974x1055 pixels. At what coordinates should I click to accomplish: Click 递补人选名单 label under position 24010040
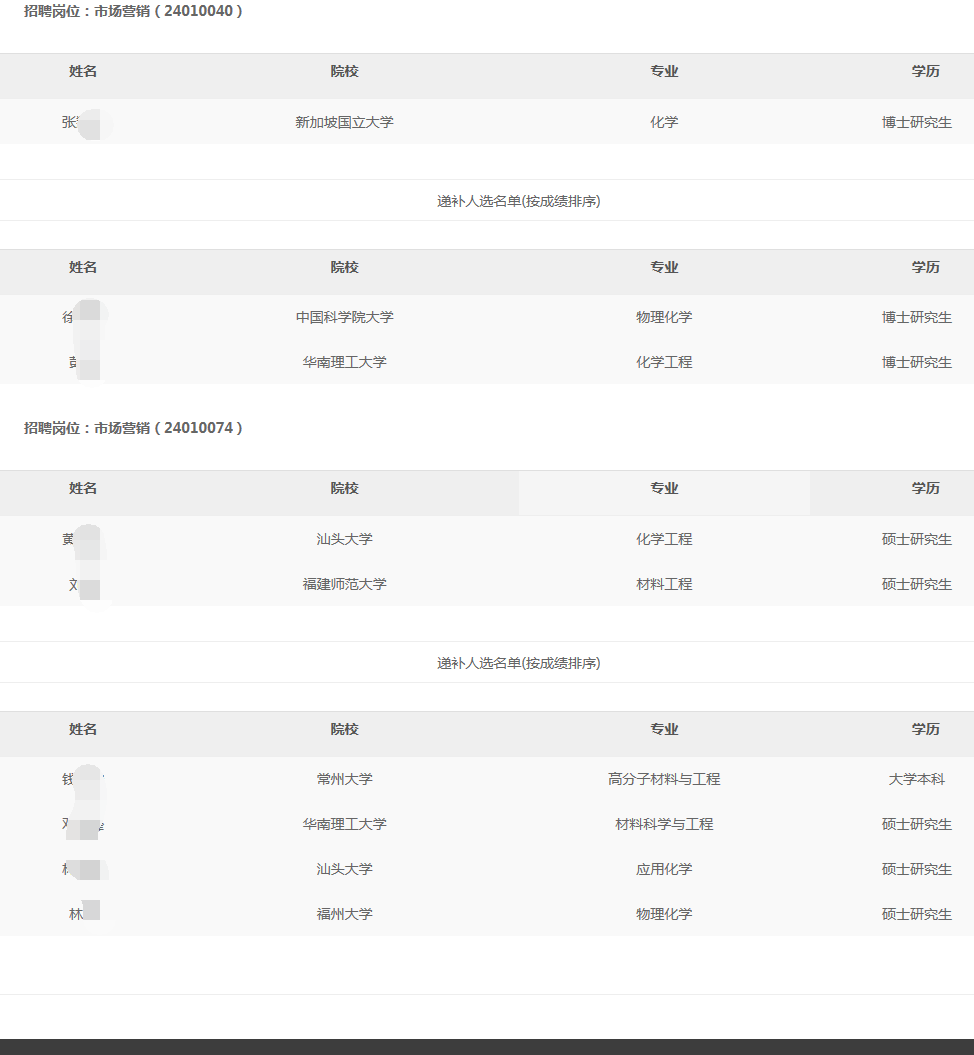[x=518, y=201]
